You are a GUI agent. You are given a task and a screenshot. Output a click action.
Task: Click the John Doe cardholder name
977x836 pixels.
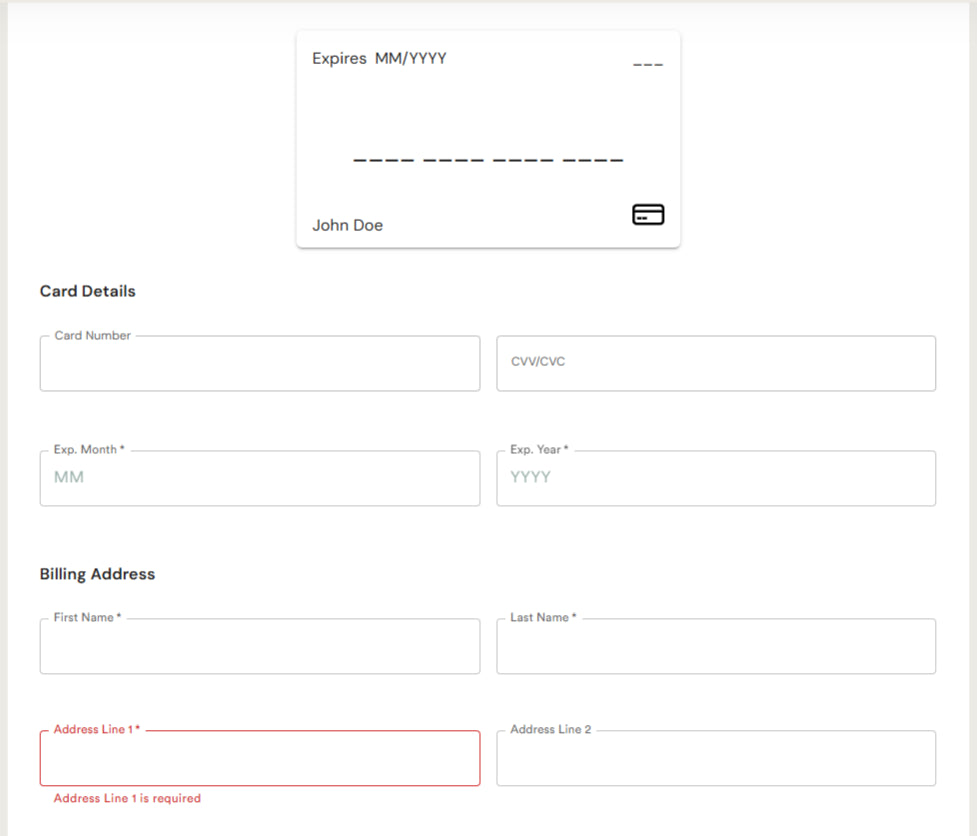click(x=347, y=225)
